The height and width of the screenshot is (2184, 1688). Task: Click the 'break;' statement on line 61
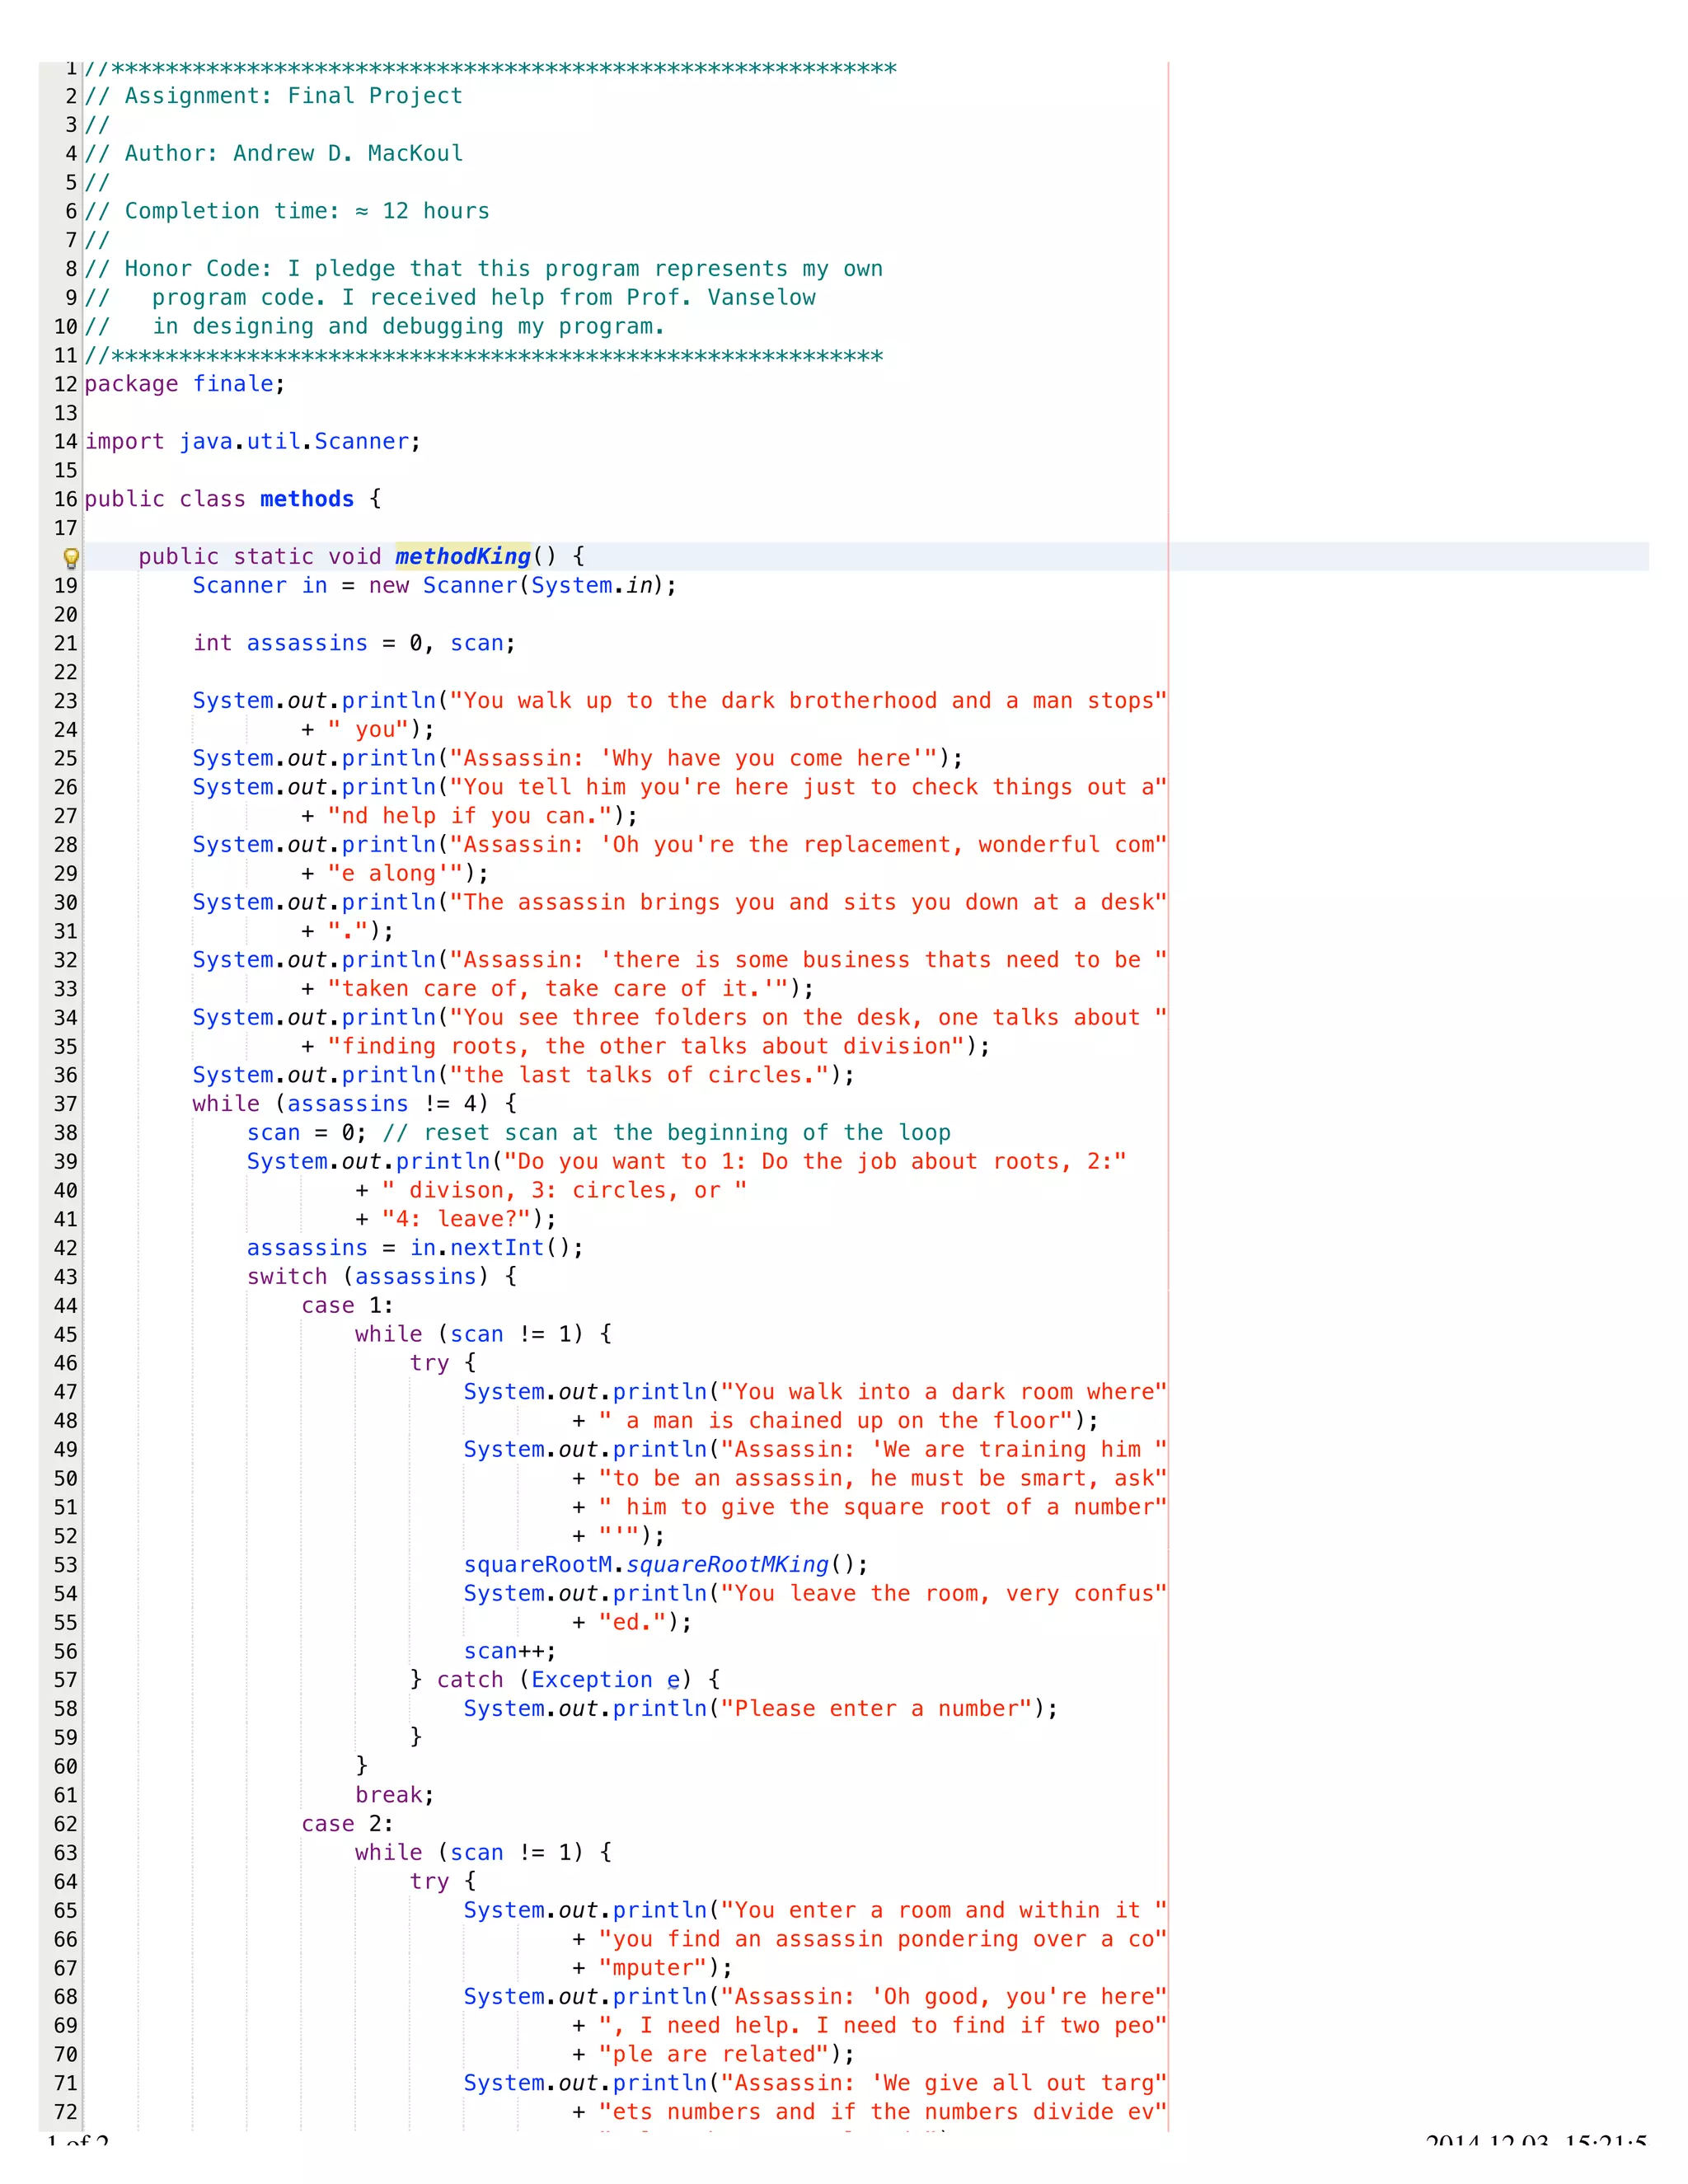coord(395,1795)
